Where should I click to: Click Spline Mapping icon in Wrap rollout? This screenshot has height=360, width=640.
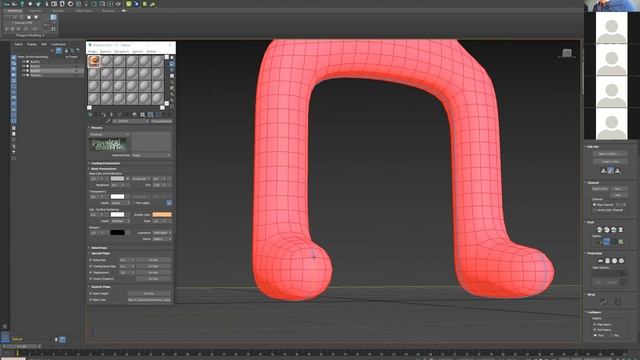[604, 301]
